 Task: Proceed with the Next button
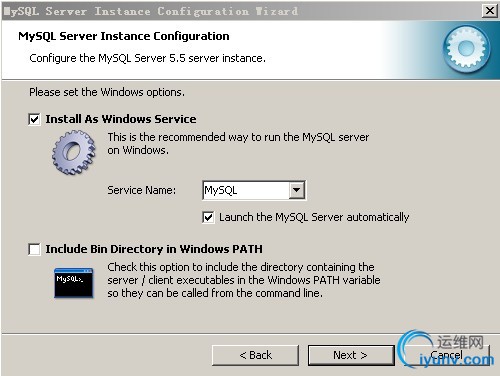pyautogui.click(x=351, y=355)
